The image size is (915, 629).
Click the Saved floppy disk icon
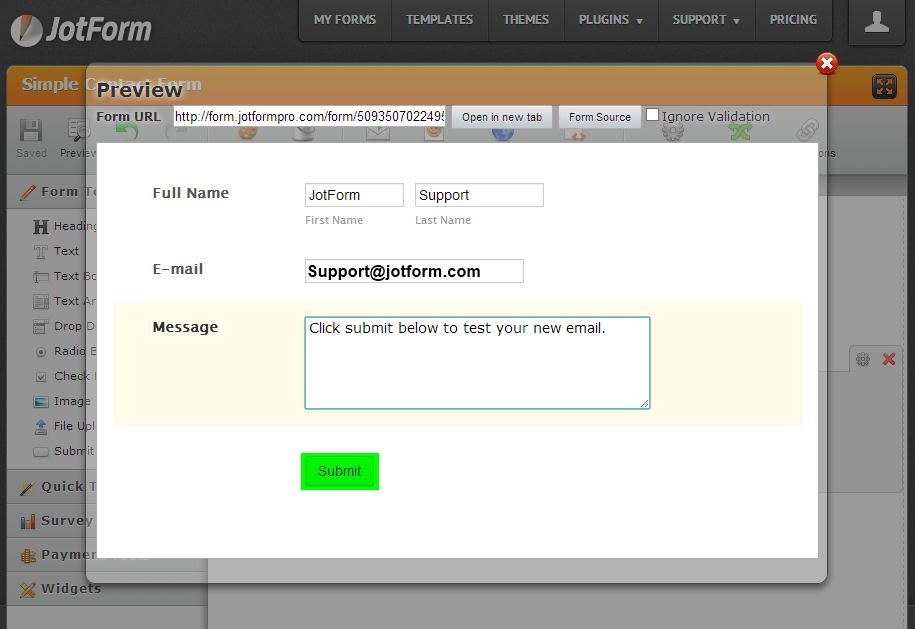coord(31,131)
